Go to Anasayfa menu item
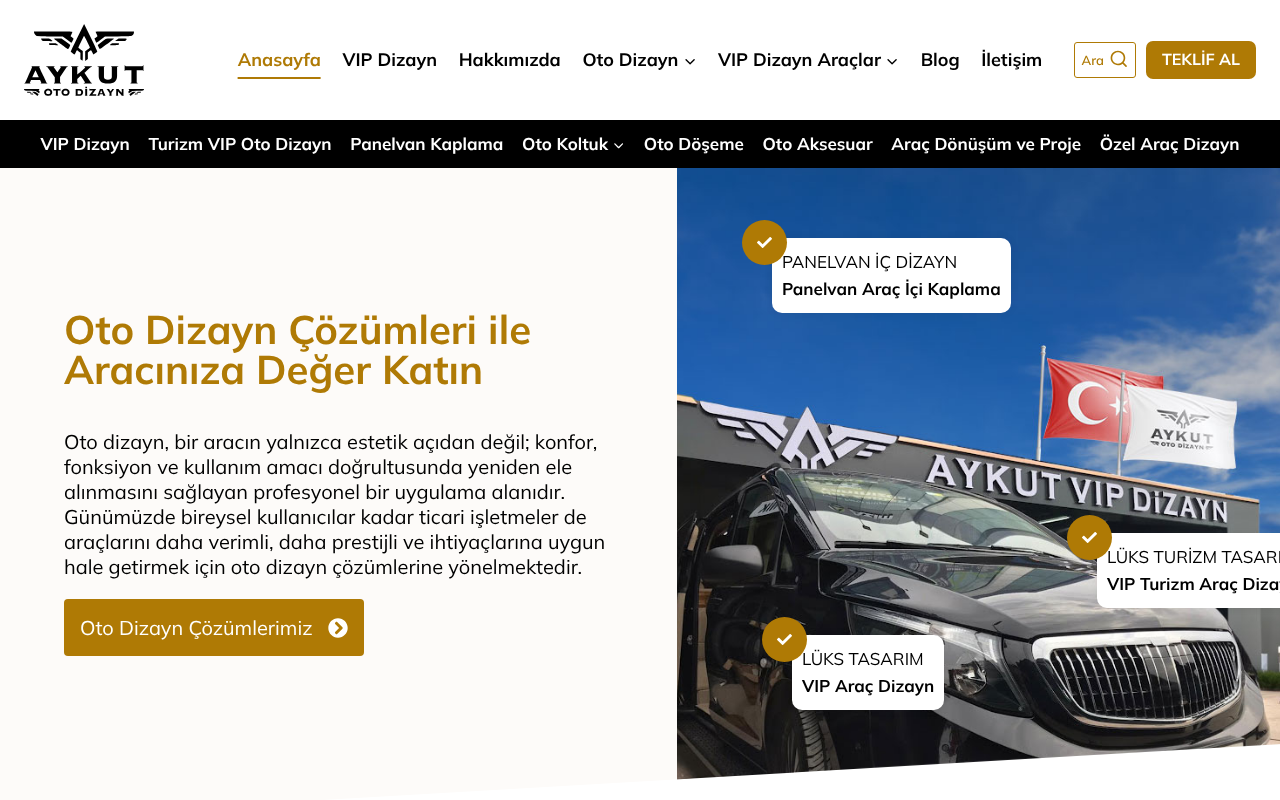1280x800 pixels. [x=279, y=60]
